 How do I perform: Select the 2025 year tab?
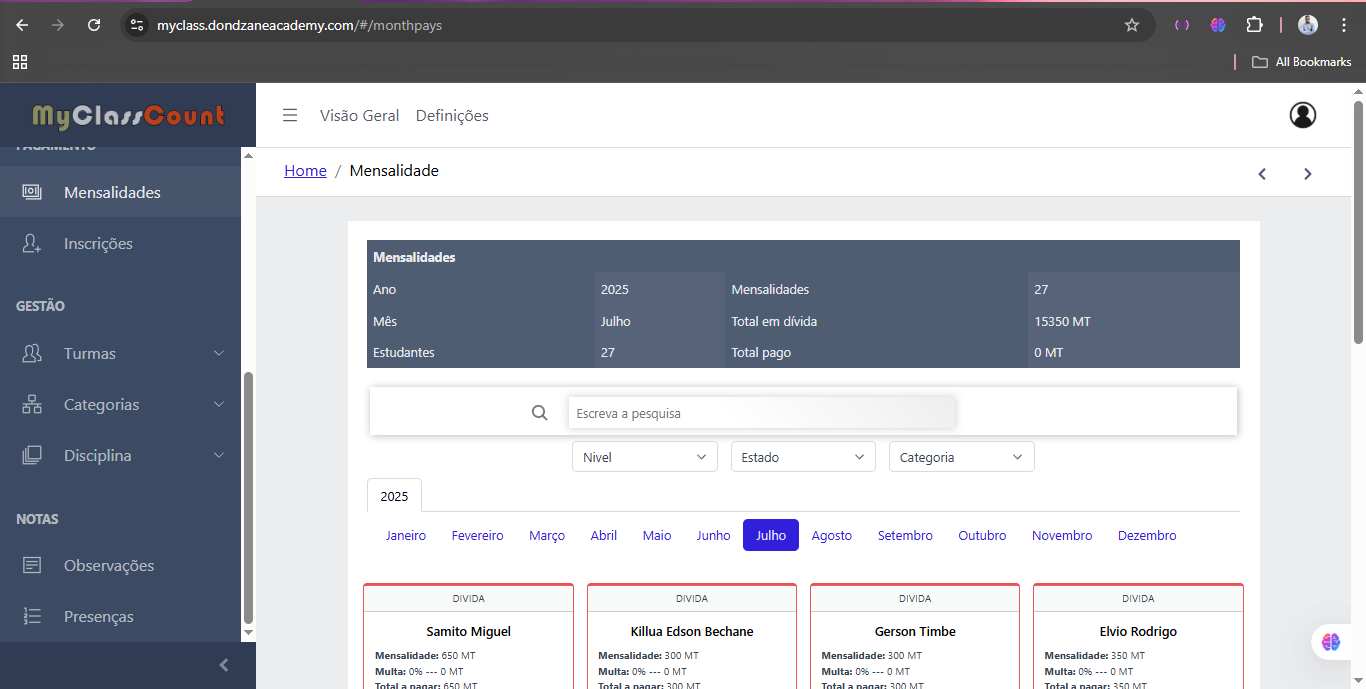pyautogui.click(x=394, y=496)
